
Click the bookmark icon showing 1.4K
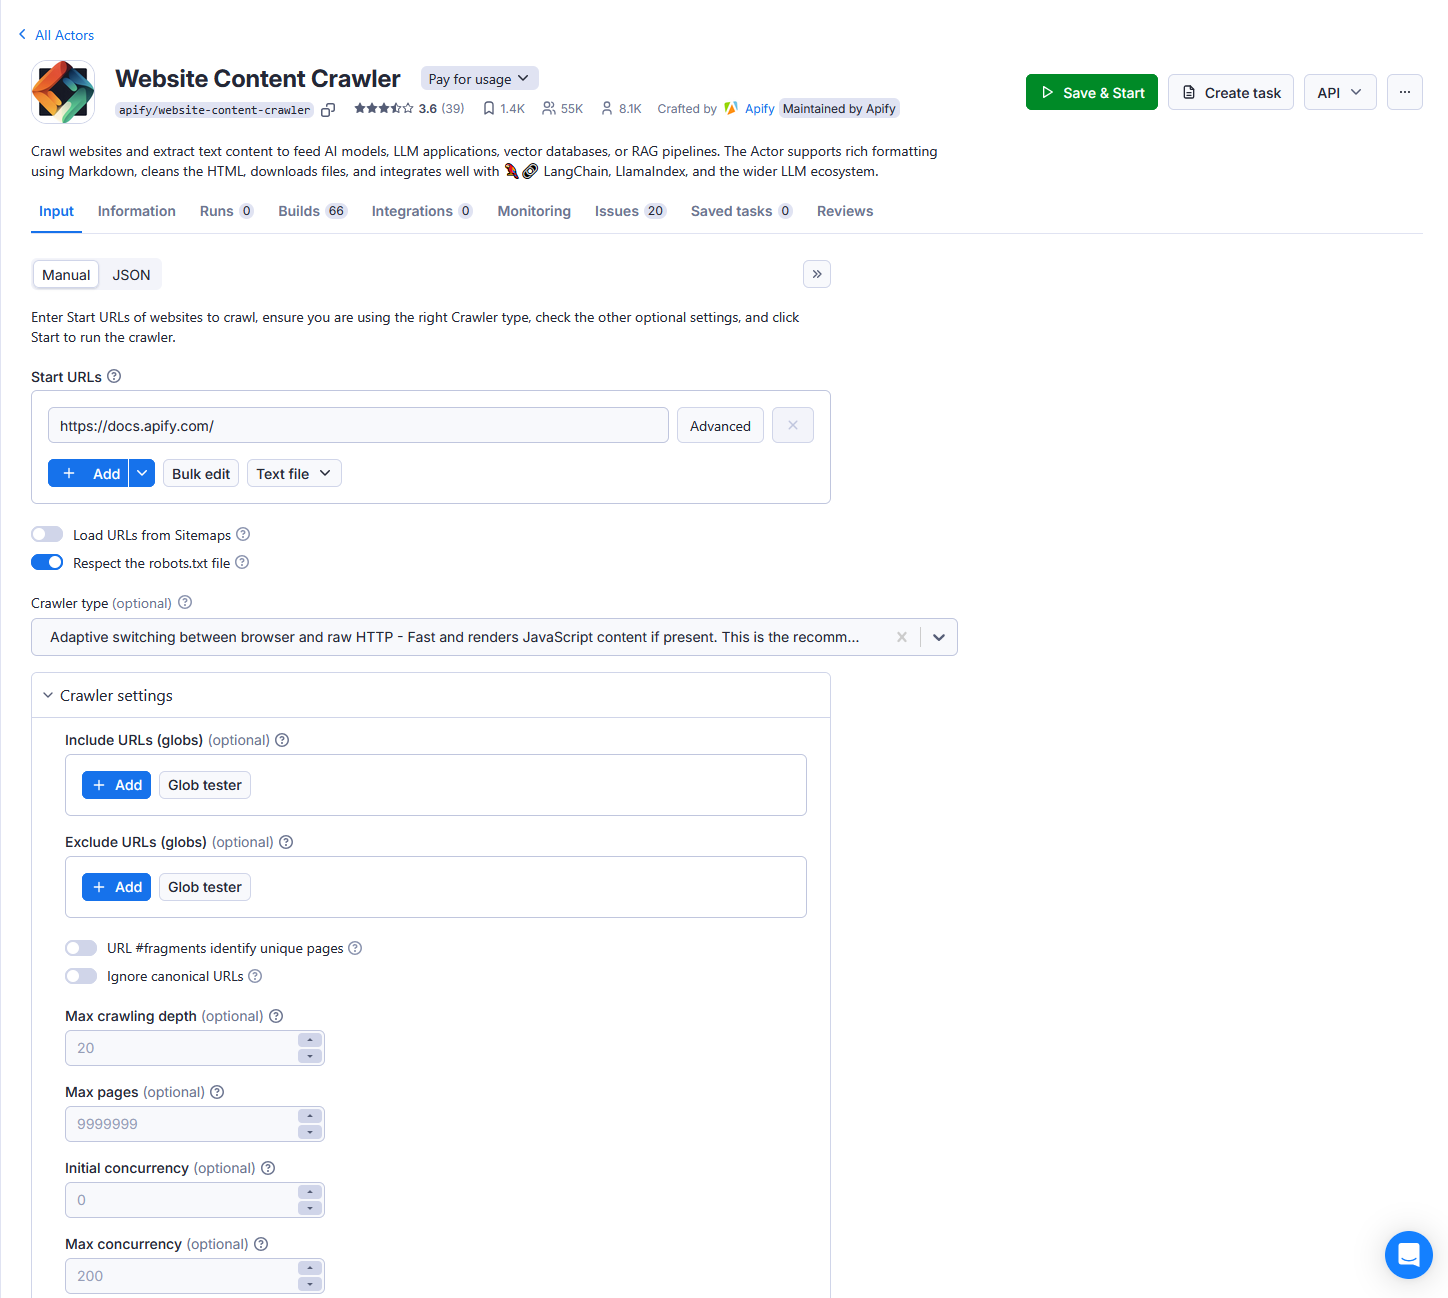[489, 108]
